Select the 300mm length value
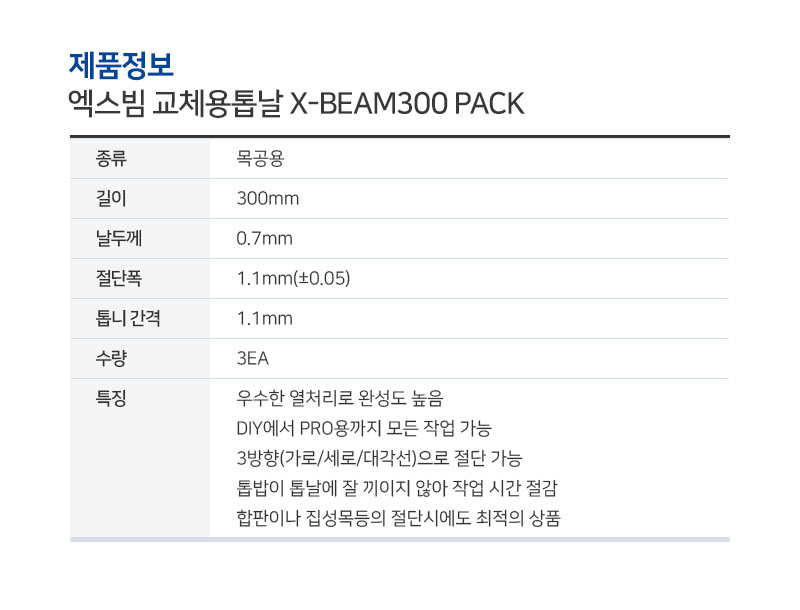This screenshot has width=800, height=610. pyautogui.click(x=268, y=198)
